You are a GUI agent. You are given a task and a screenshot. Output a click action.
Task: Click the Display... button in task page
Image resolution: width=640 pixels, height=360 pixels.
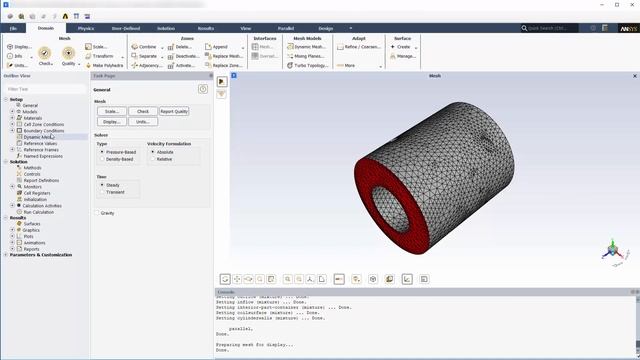111,122
